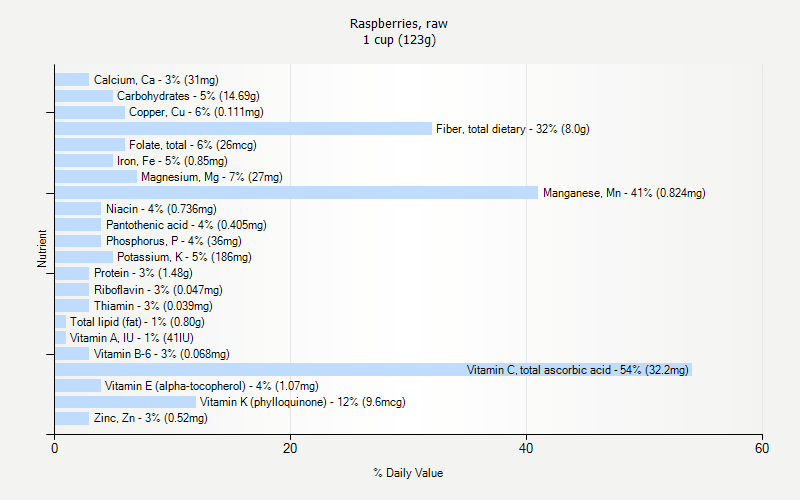Click the Fiber, total dietary - 32% label
Viewport: 800px width, 500px height.
coord(513,129)
